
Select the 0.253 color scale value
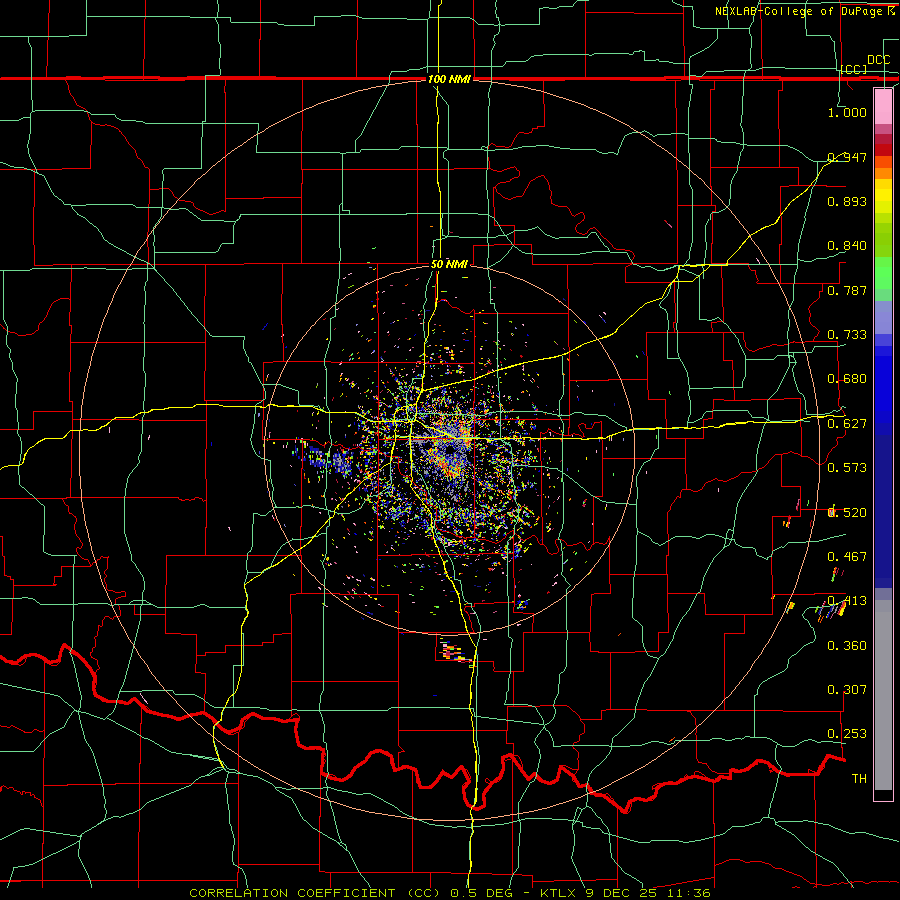(847, 734)
